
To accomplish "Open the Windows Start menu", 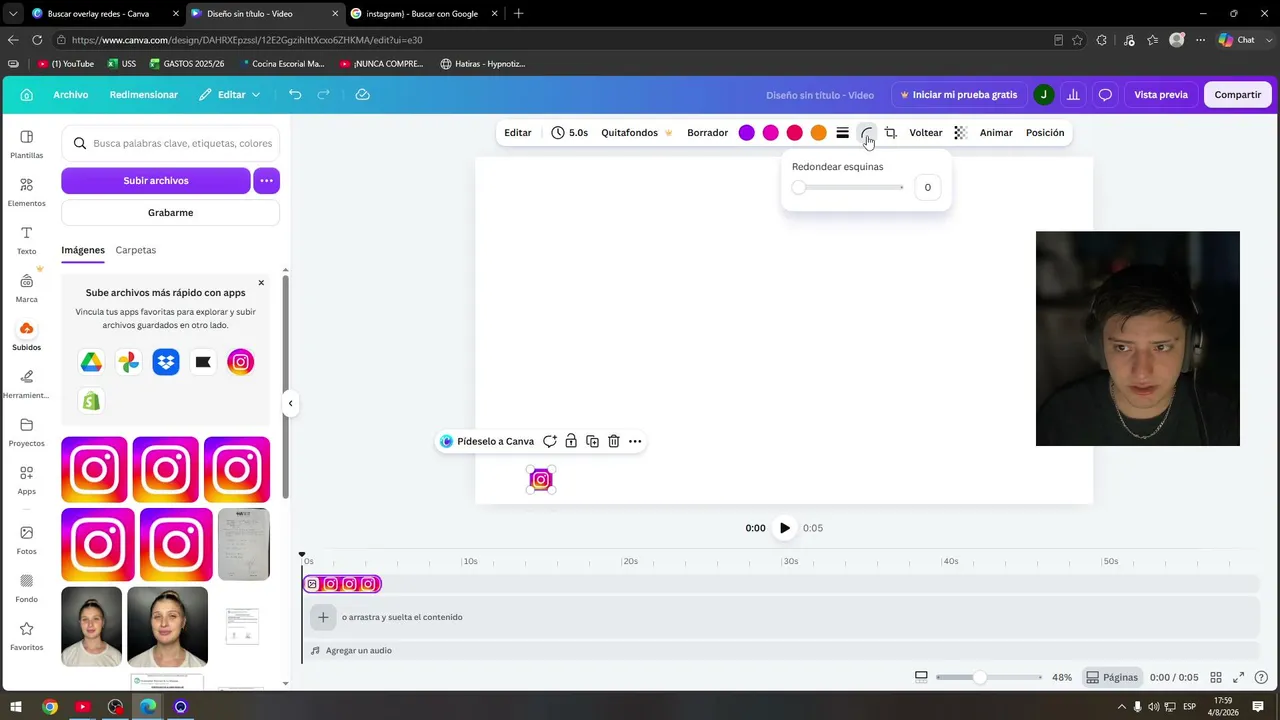I will (x=16, y=707).
